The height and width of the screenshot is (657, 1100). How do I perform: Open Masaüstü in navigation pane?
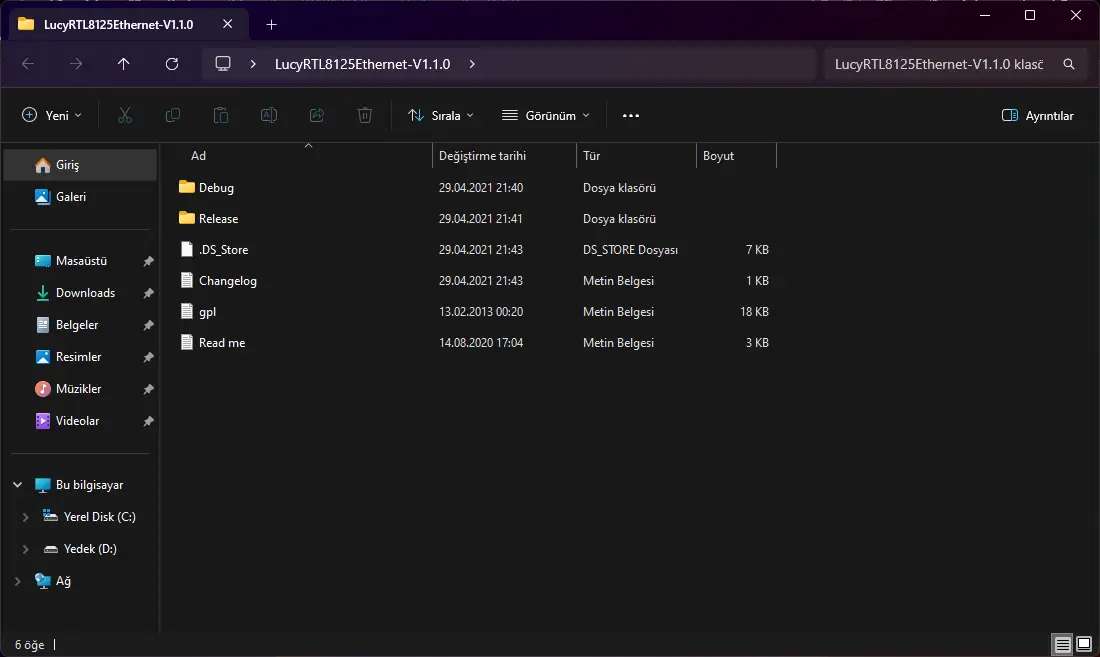80,261
